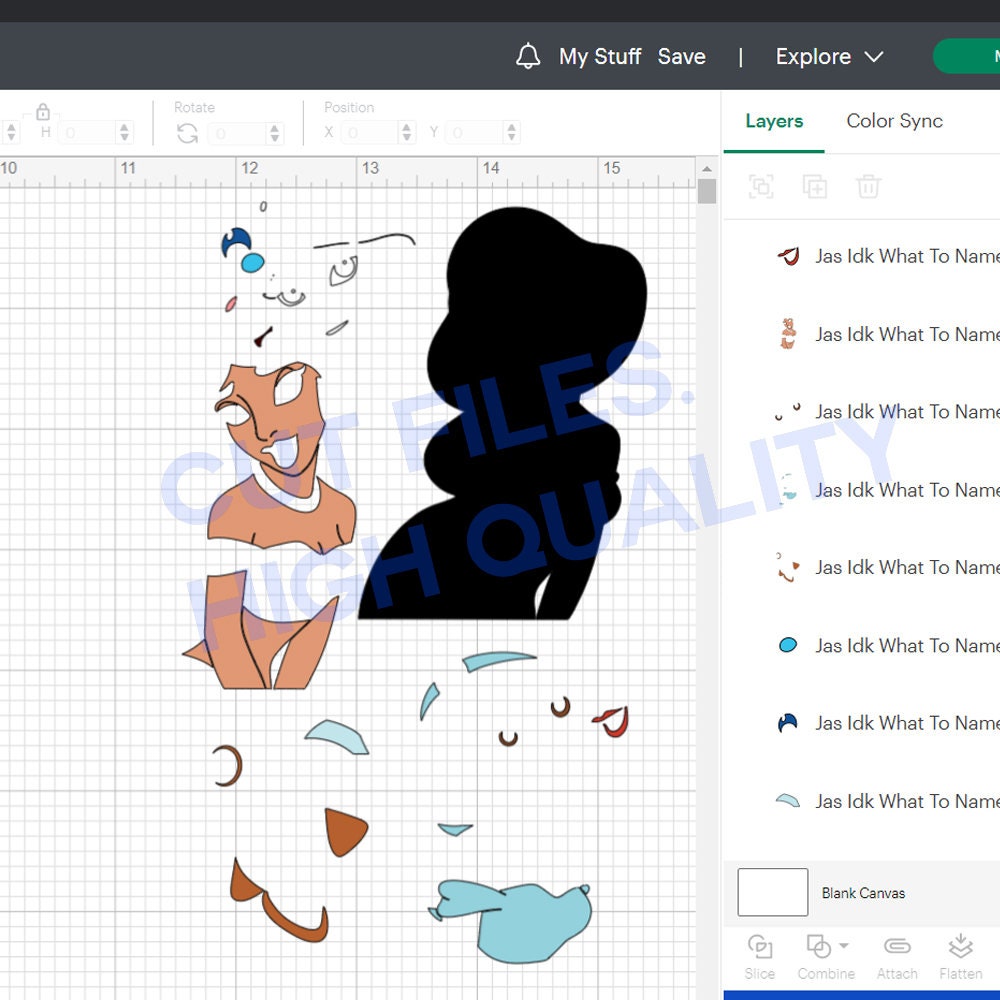The width and height of the screenshot is (1000, 1000).
Task: Select the layer with red lips thumbnail
Action: 862,256
